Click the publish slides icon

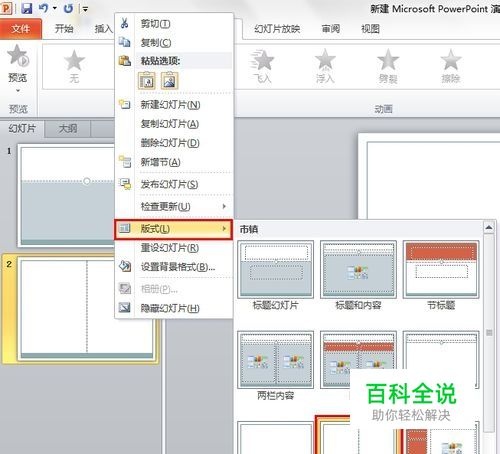tap(125, 184)
